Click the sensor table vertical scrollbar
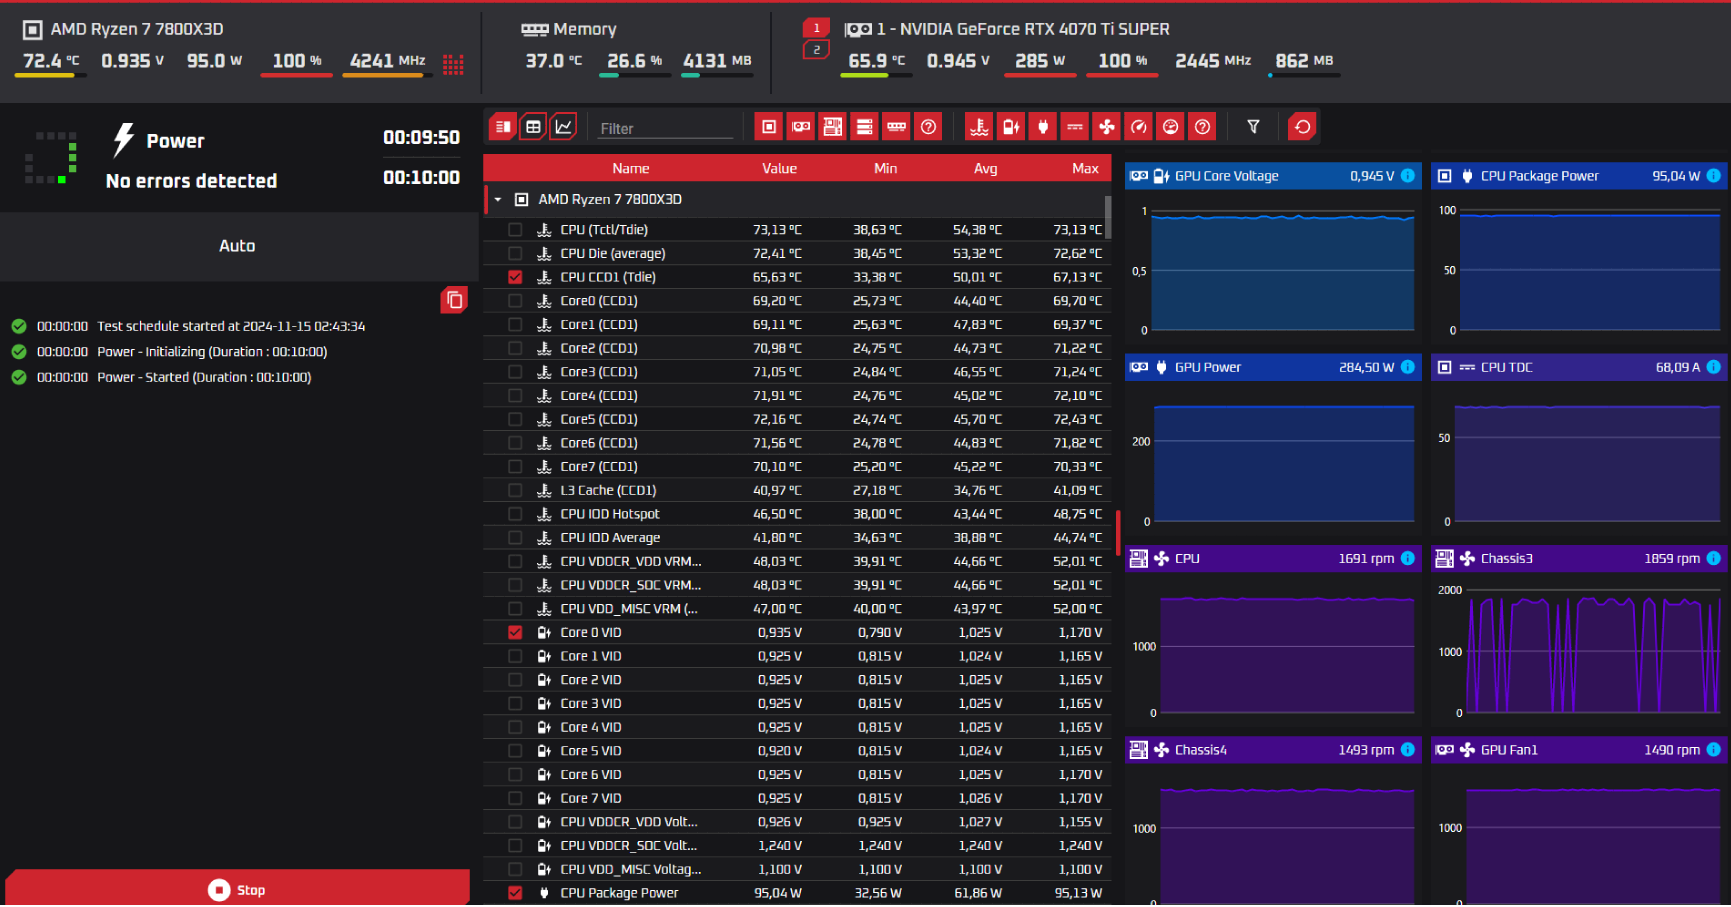This screenshot has width=1731, height=907. [x=1108, y=217]
